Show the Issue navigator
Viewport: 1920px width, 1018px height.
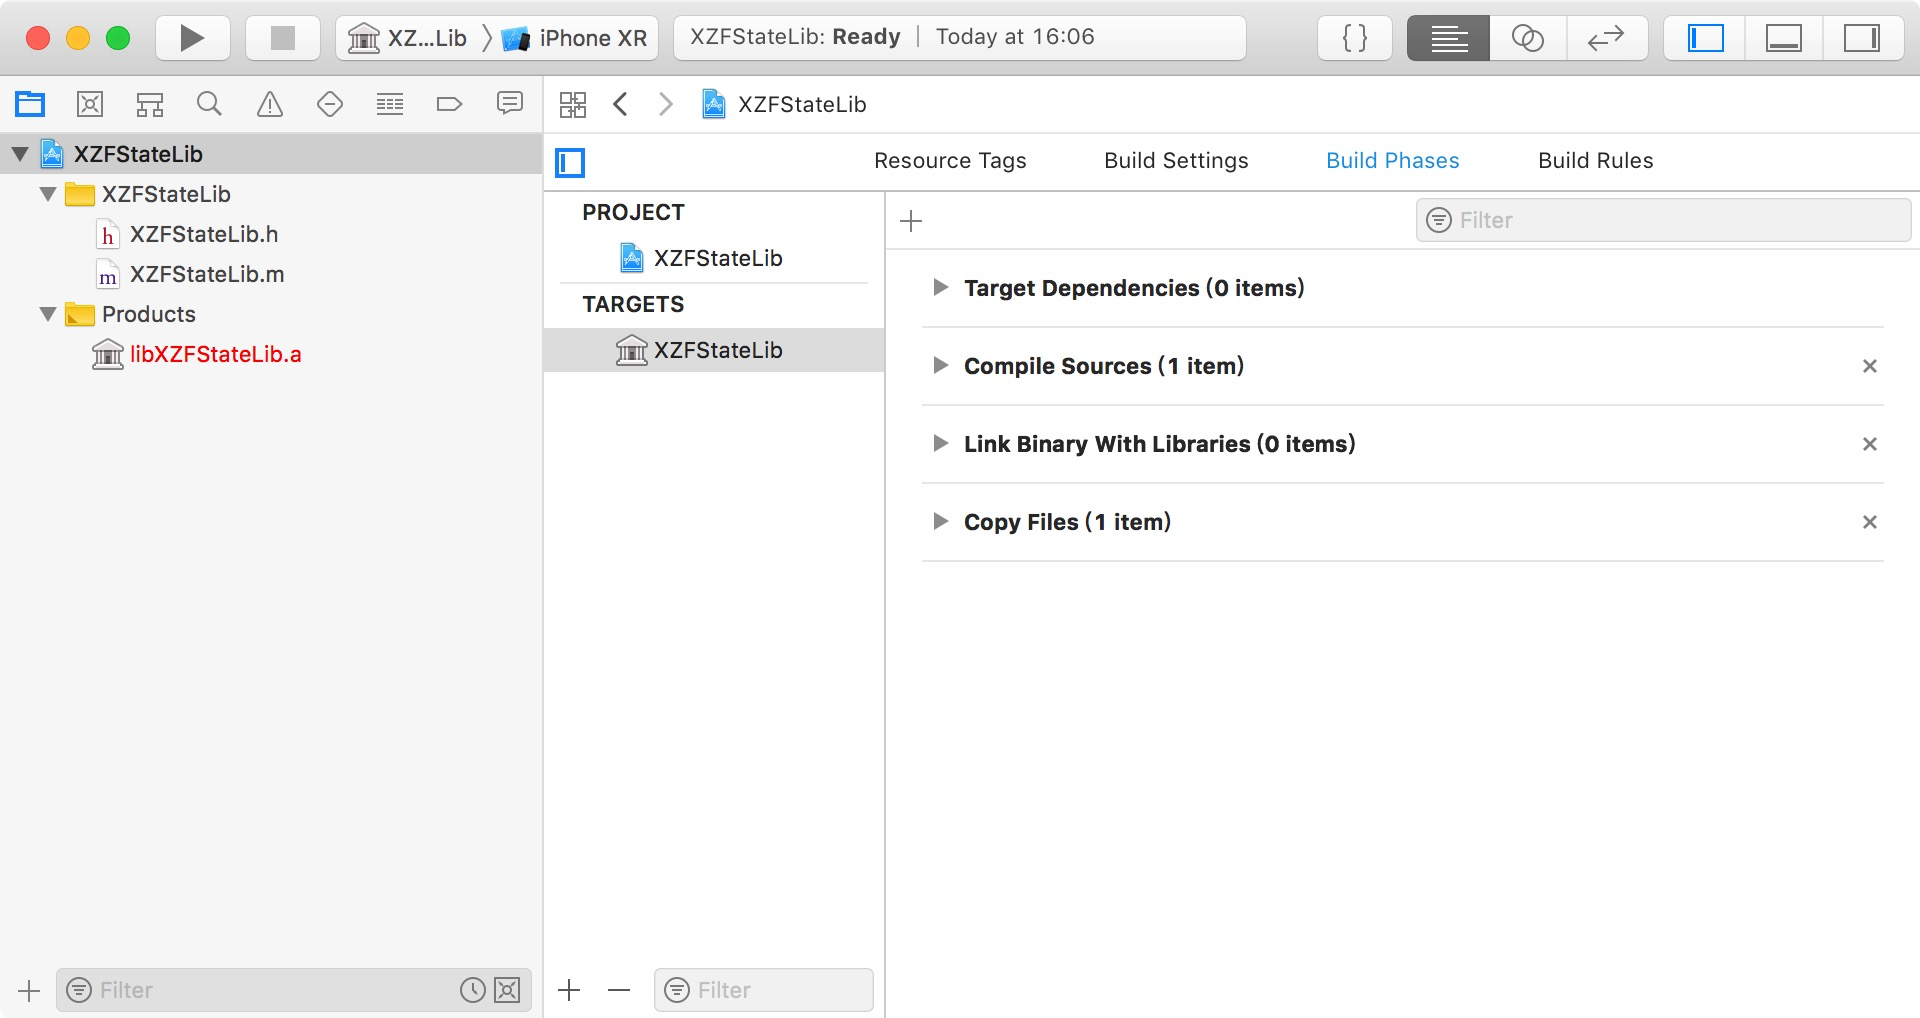[x=270, y=104]
